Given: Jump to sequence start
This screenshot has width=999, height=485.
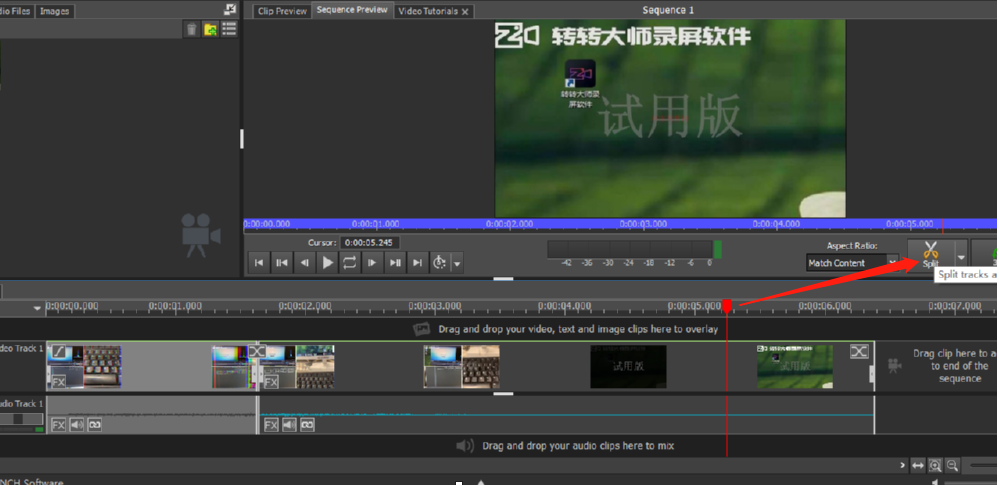Looking at the screenshot, I should click(x=259, y=262).
